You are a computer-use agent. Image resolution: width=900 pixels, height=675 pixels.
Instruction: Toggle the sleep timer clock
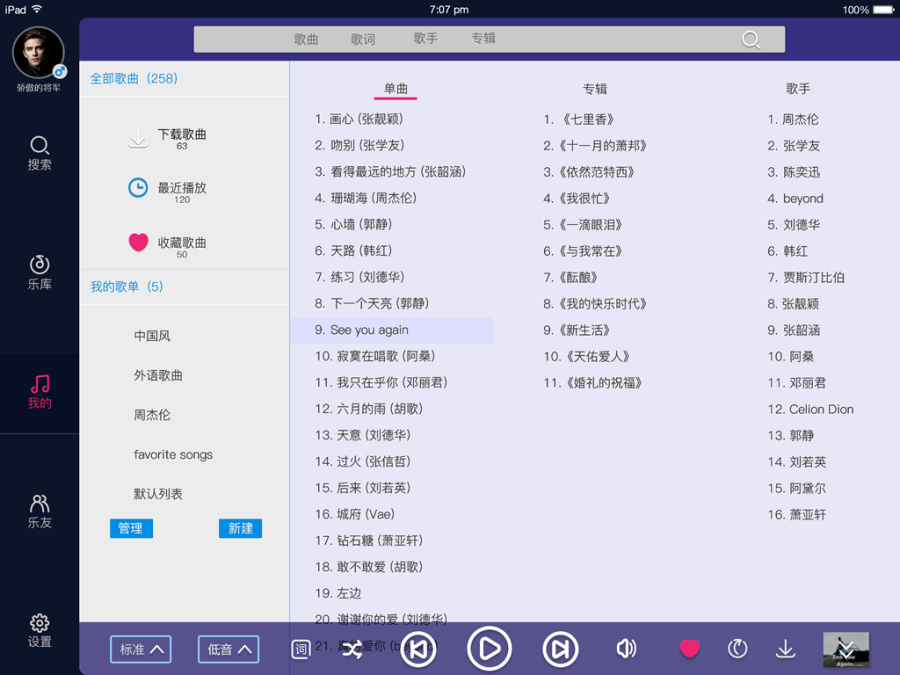pos(737,648)
